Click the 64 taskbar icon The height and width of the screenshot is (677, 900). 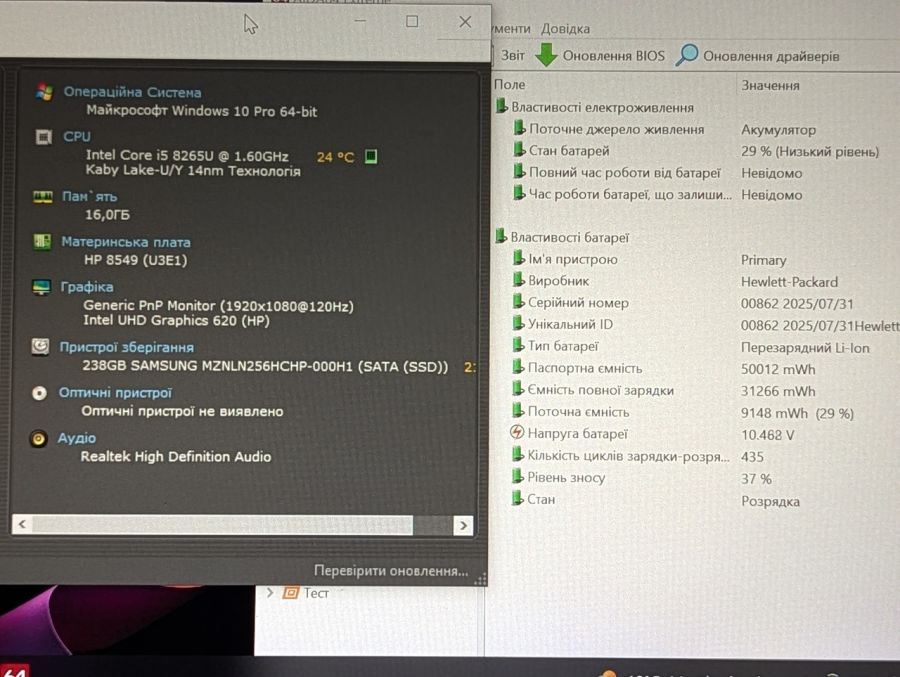click(x=14, y=671)
